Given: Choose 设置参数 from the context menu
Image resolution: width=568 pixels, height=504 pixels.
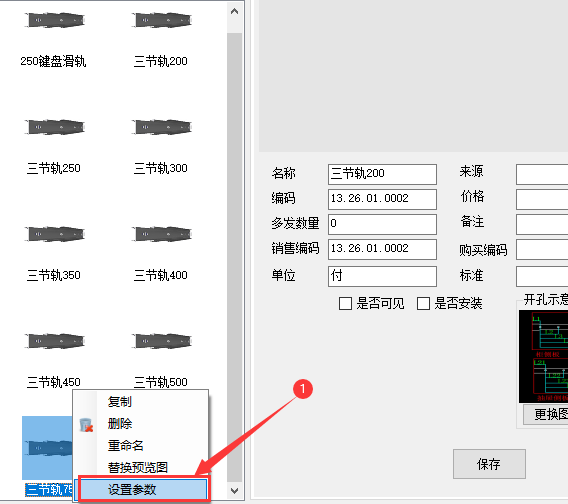Looking at the screenshot, I should tap(143, 490).
